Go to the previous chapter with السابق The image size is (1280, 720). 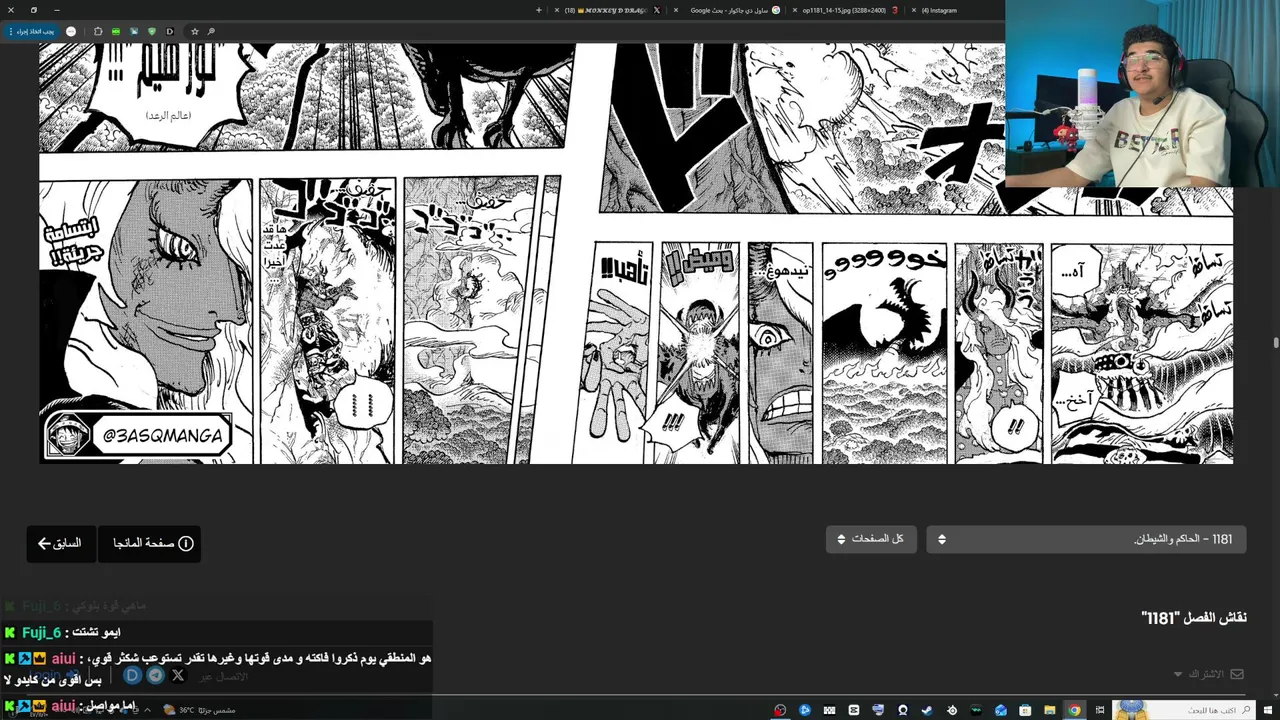[x=61, y=543]
